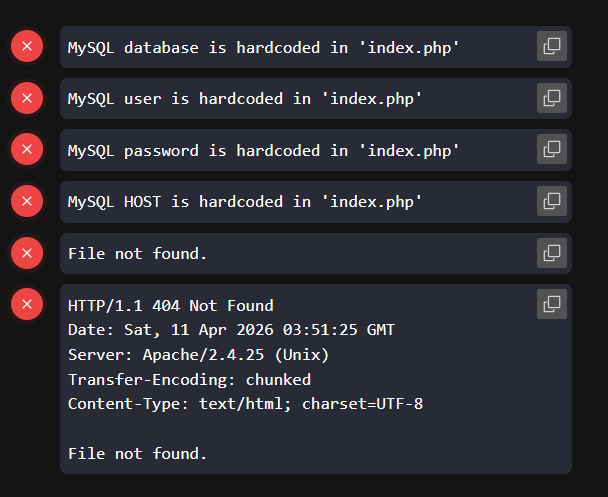Copy the single-line 'File not found.' message
This screenshot has width=608, height=497.
click(551, 253)
